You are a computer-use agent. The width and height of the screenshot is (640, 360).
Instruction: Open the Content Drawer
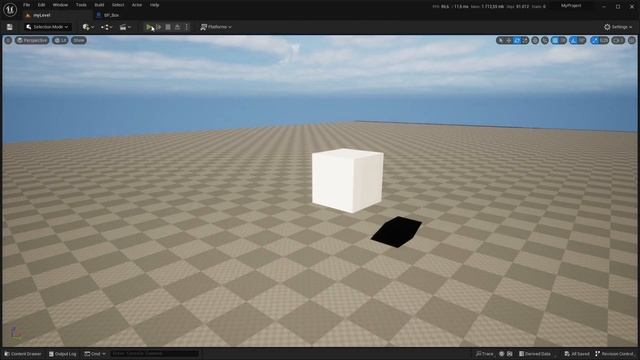23,354
